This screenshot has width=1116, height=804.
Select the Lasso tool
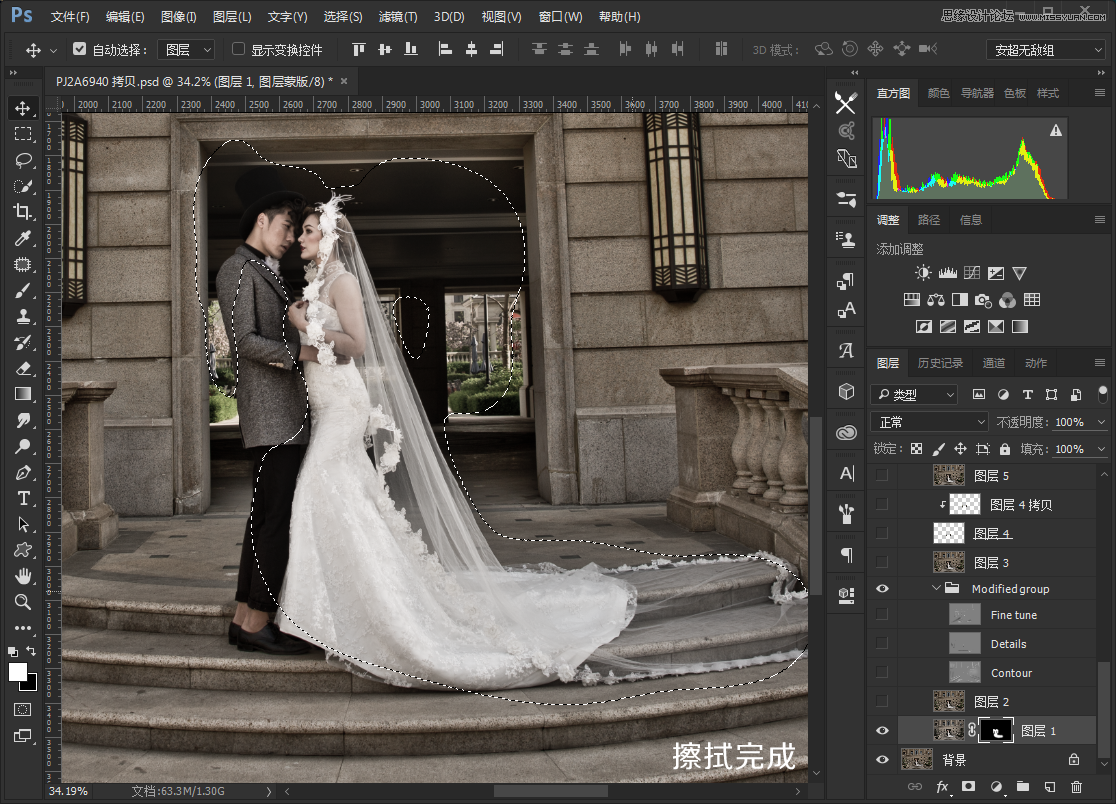click(23, 160)
